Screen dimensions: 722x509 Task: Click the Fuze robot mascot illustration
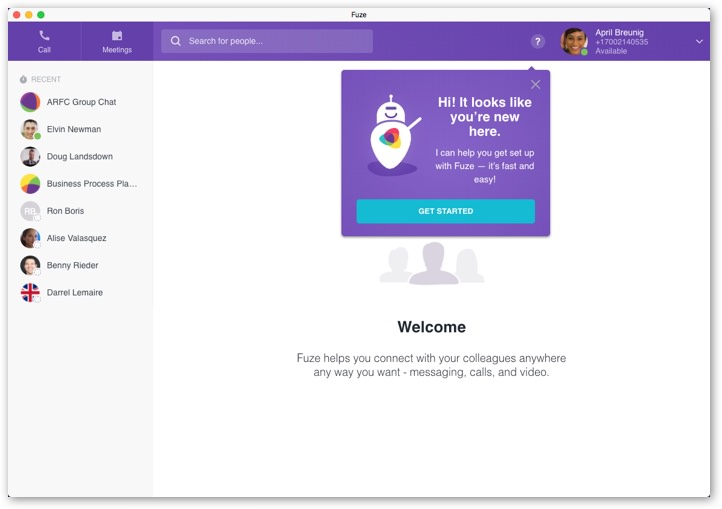[394, 135]
